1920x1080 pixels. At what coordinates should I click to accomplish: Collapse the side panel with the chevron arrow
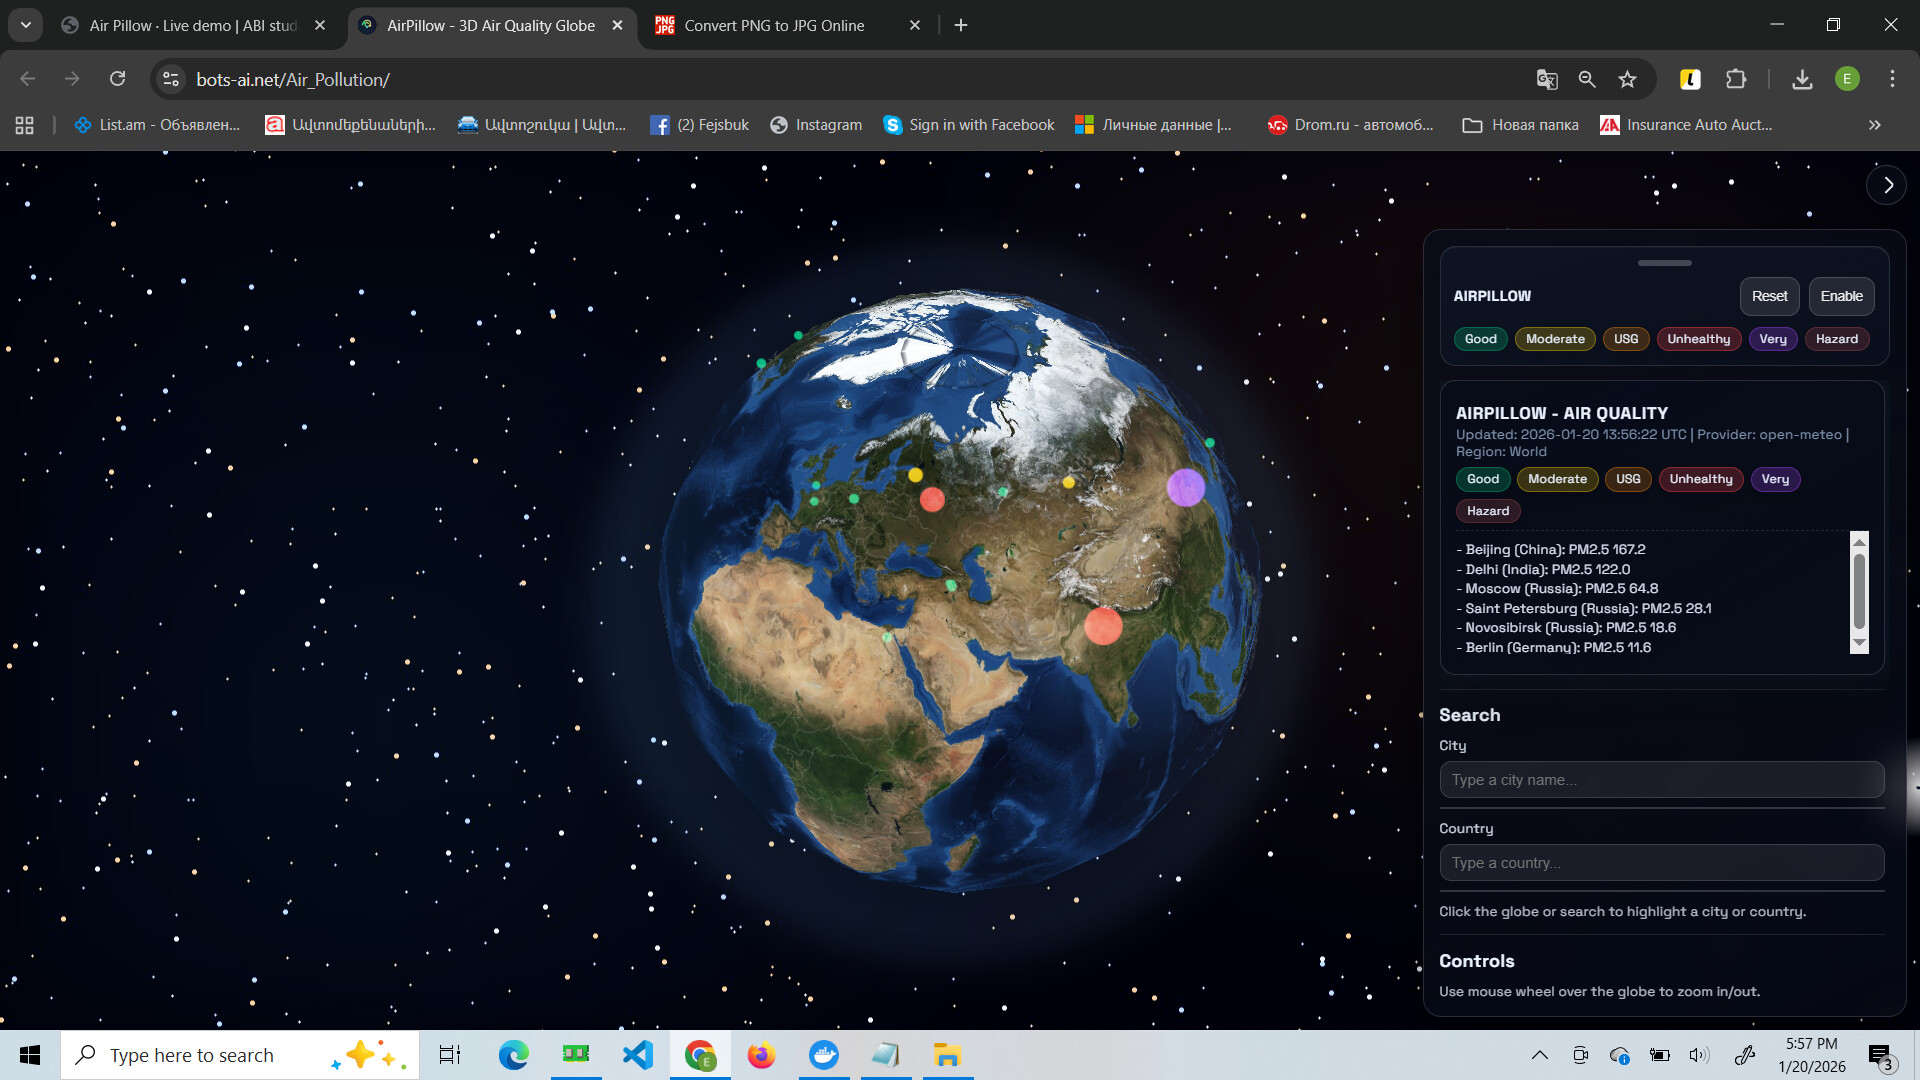tap(1887, 185)
